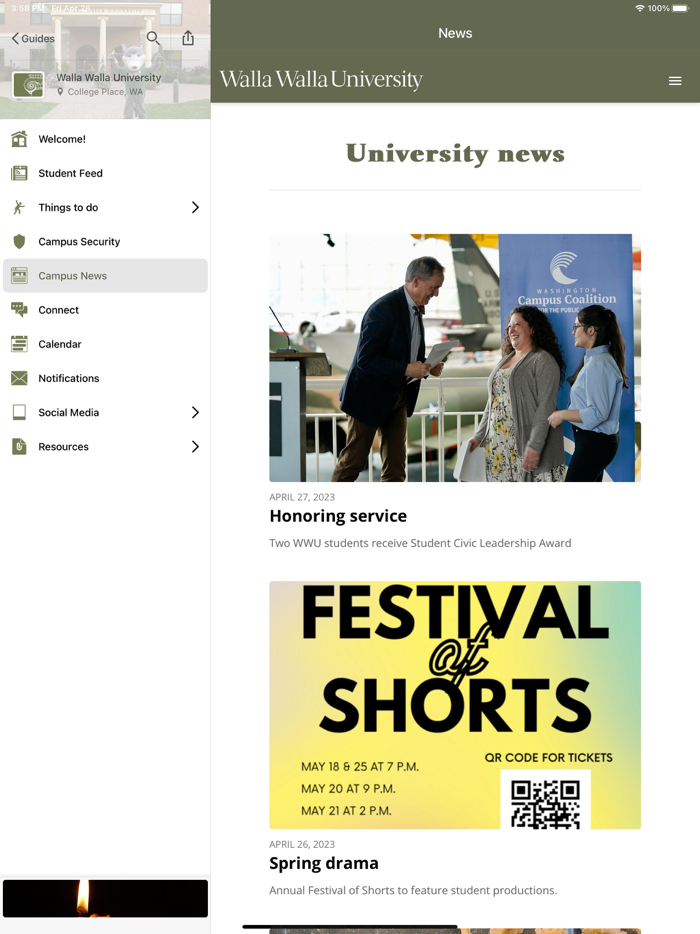Open the hamburger menu in the site header
700x934 pixels.
click(x=675, y=81)
